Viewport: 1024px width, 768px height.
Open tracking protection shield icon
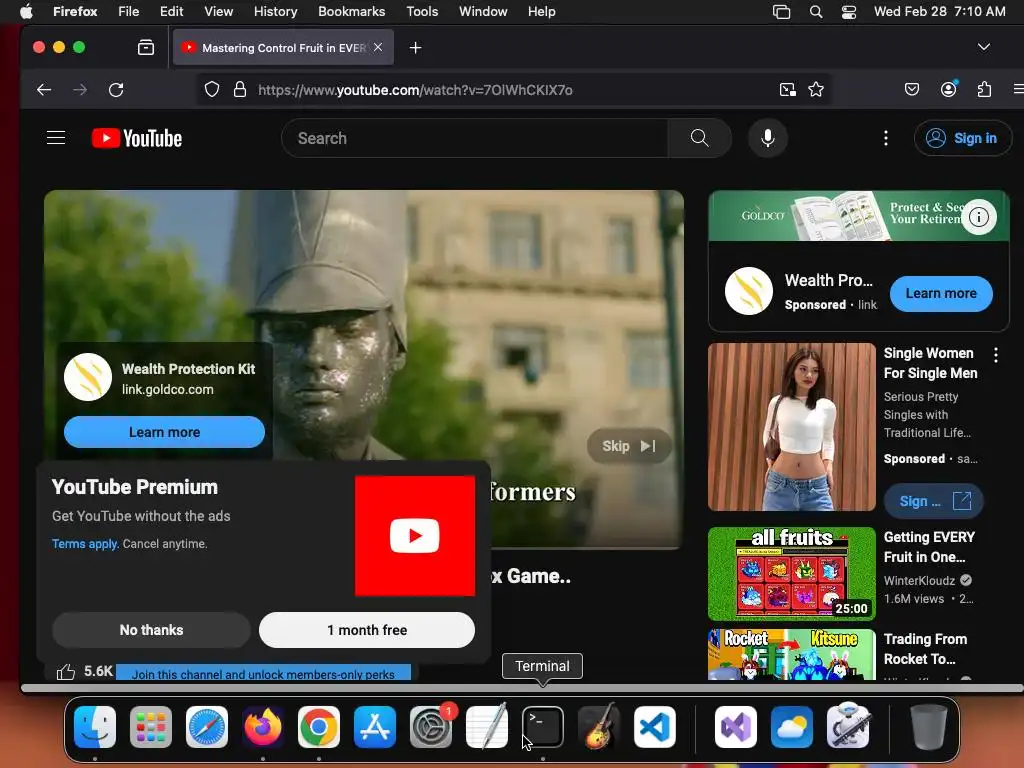pos(212,89)
